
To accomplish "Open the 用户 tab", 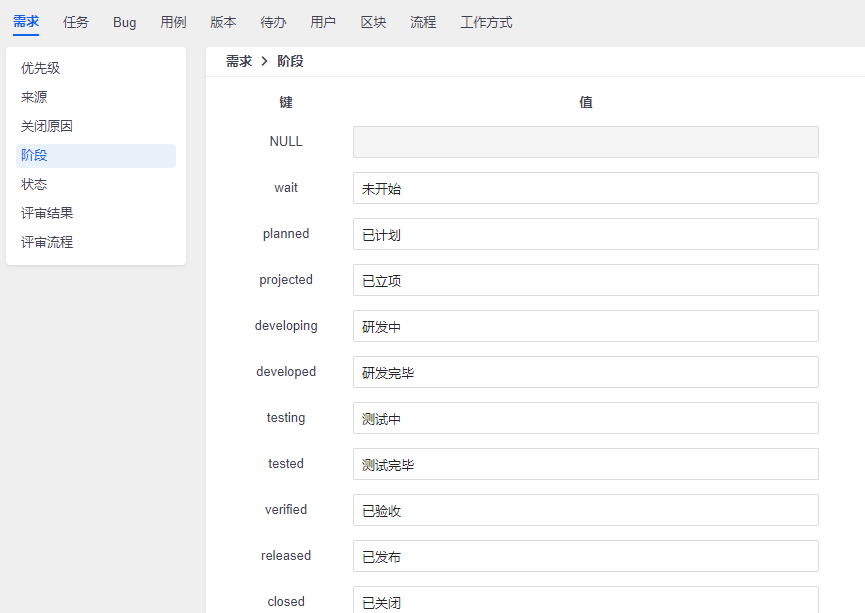I will 323,22.
